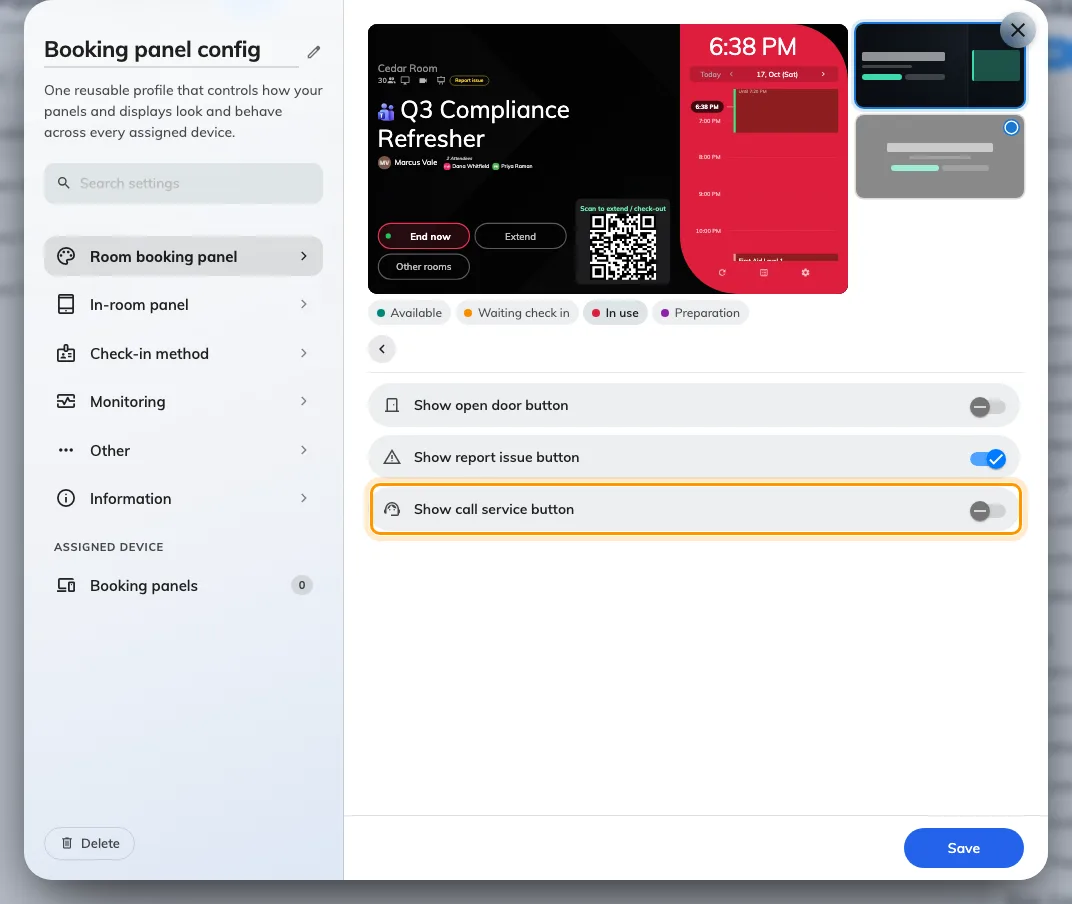Click Extend button in preview
This screenshot has width=1072, height=904.
click(x=520, y=237)
